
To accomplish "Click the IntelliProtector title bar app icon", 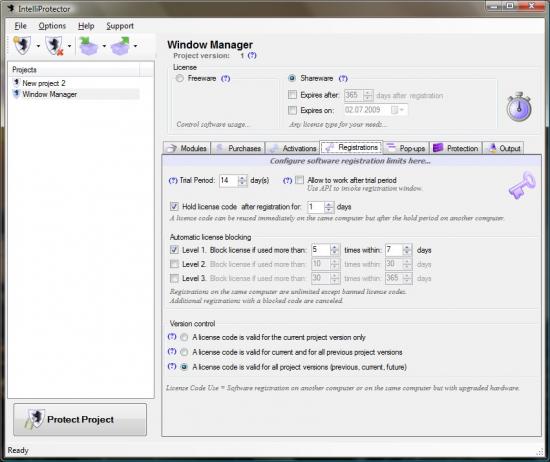I will coord(11,8).
